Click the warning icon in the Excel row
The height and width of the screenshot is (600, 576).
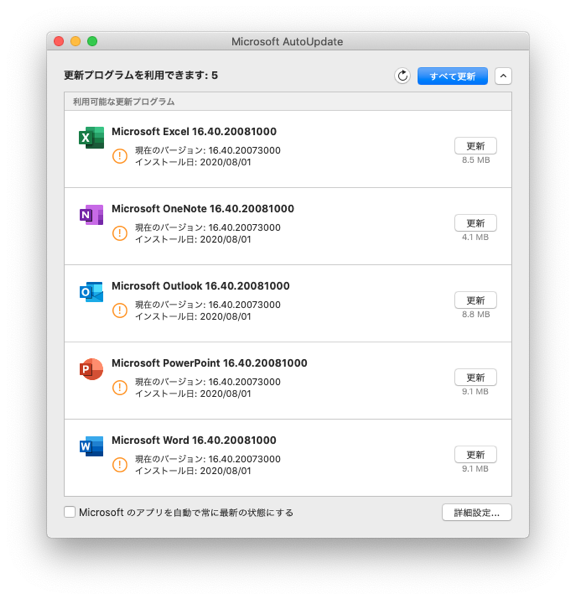click(x=120, y=156)
